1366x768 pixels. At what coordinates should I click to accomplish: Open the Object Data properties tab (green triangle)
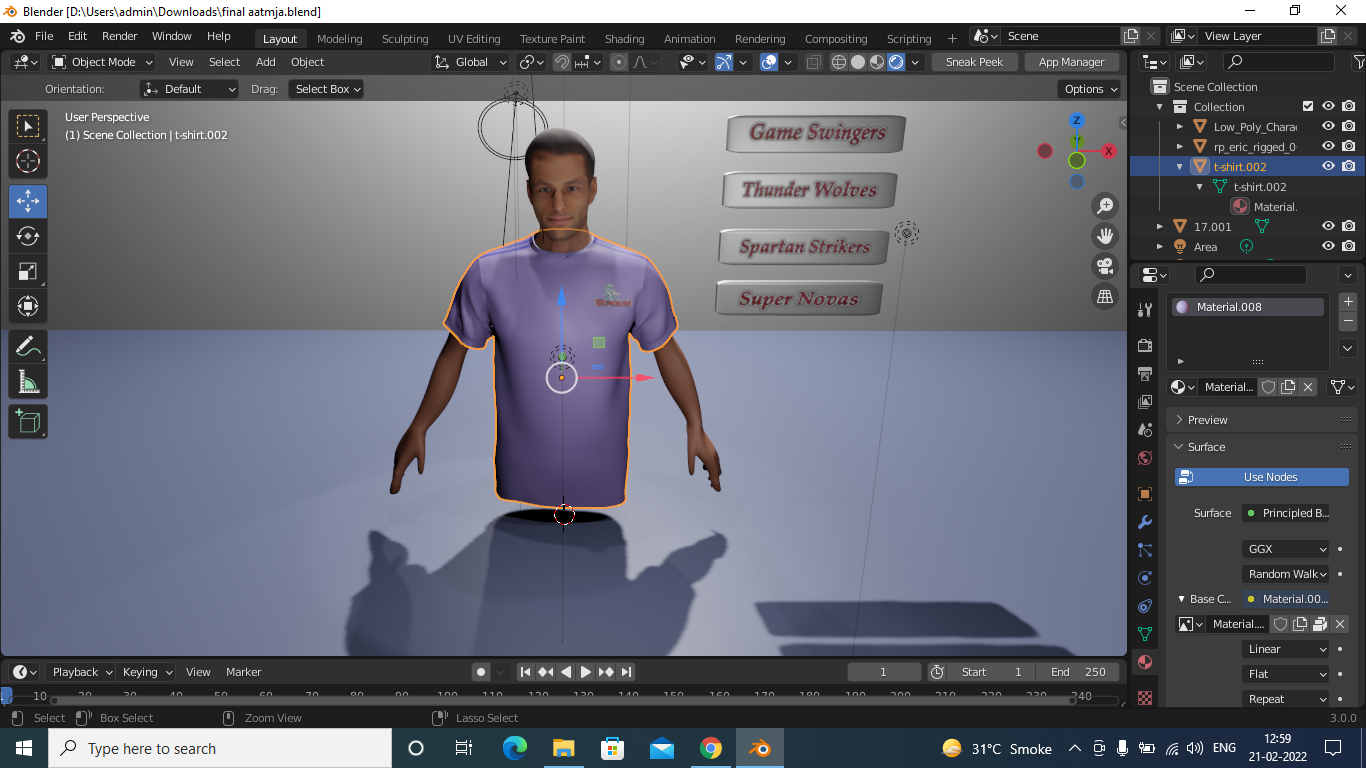click(1145, 634)
